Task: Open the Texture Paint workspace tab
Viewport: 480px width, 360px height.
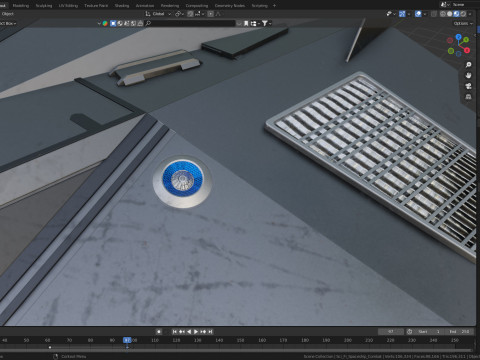Action: [96, 6]
